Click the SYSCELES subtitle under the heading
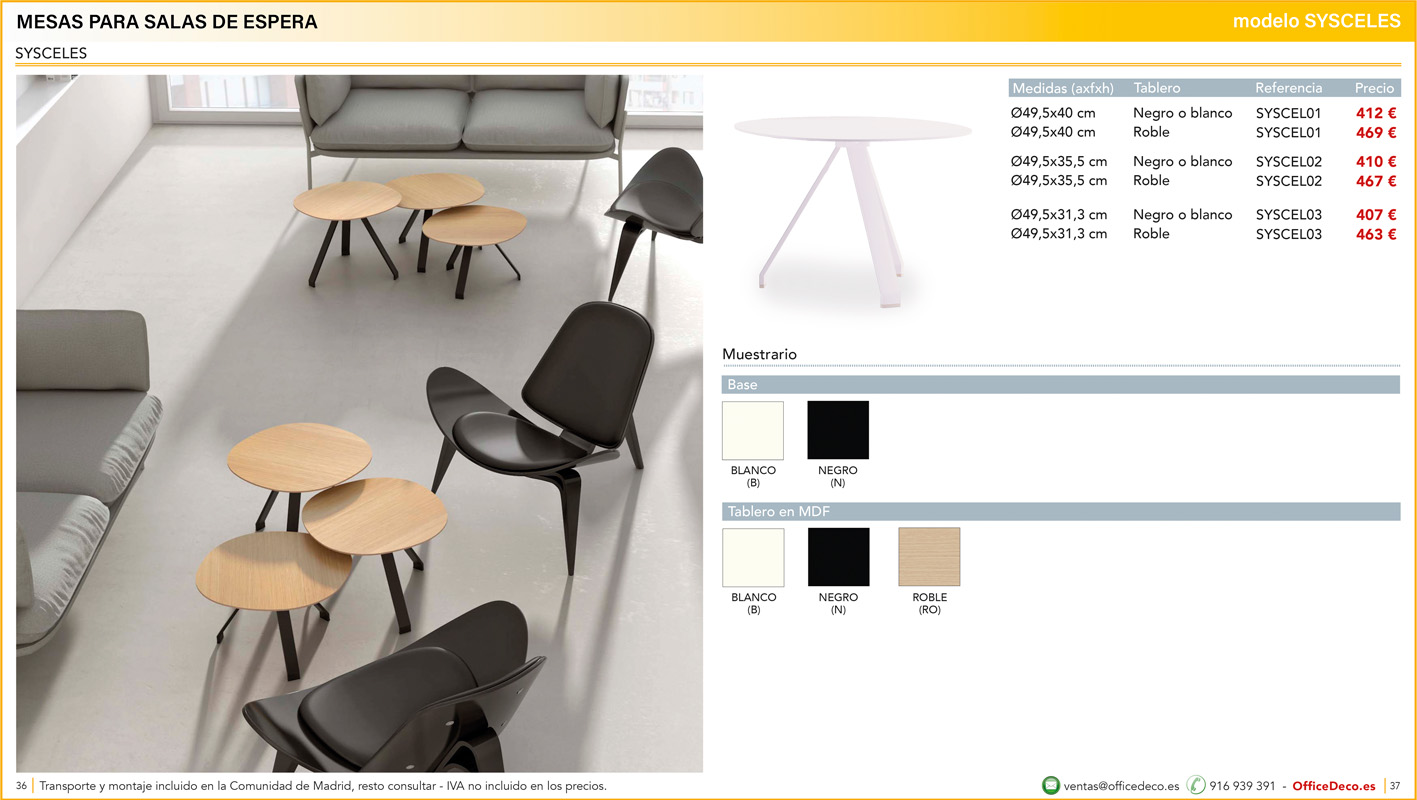The width and height of the screenshot is (1417, 800). (51, 54)
